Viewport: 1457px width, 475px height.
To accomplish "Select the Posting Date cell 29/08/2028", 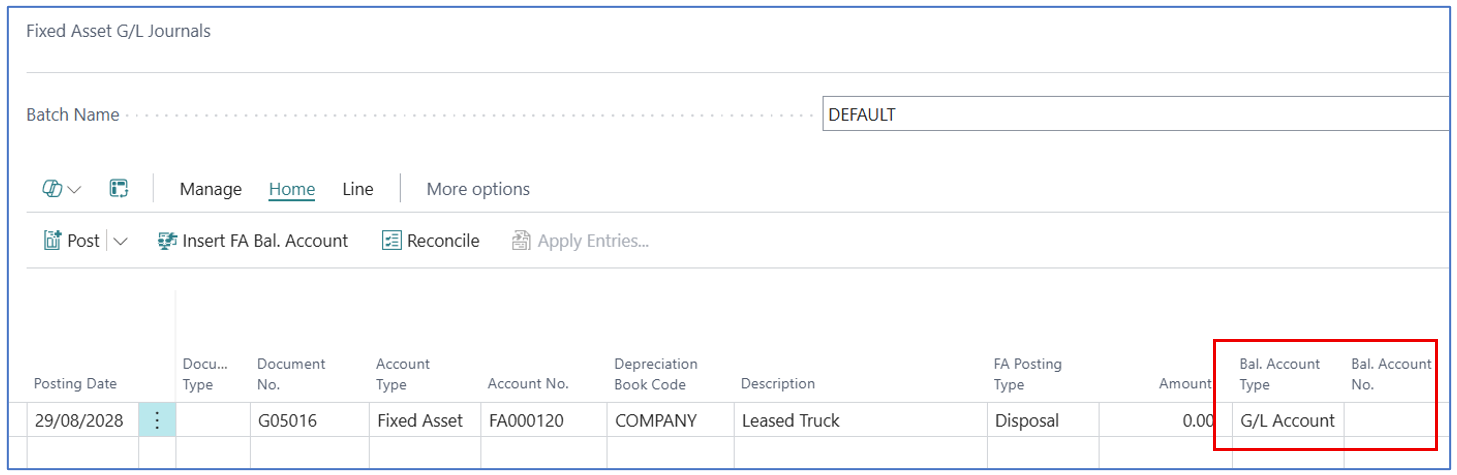I will pos(79,421).
